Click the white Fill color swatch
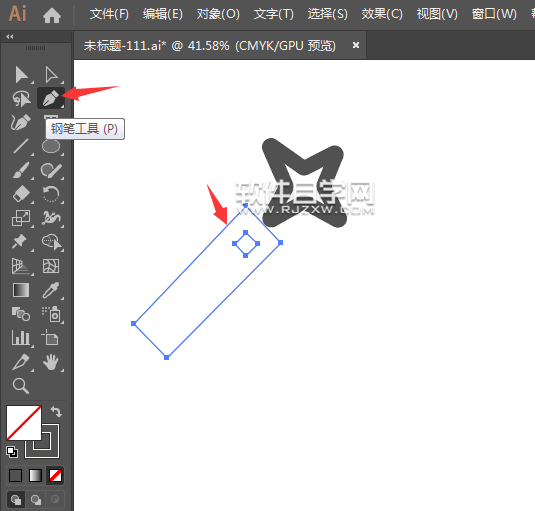Image resolution: width=535 pixels, height=511 pixels. pos(24,423)
